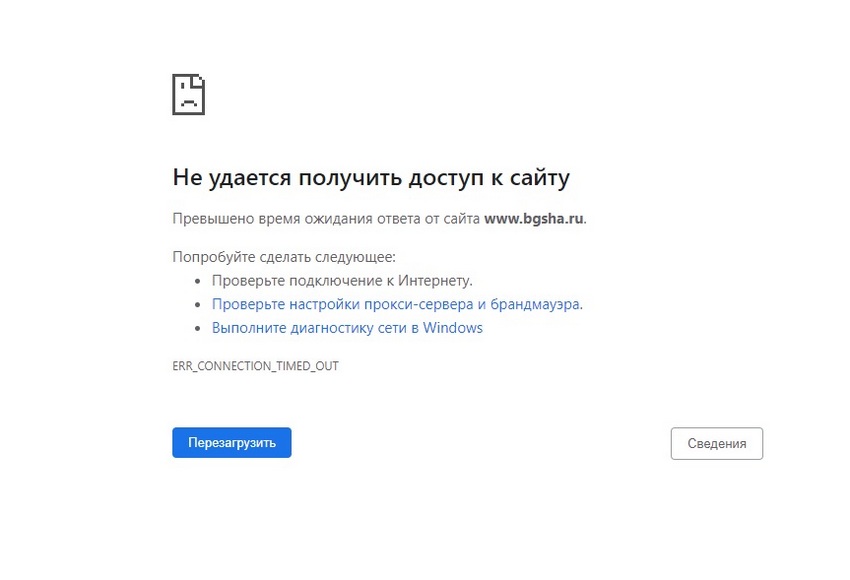Click bullet before the network diagnostics link
Viewport: 850px width, 580px height.
pos(199,329)
